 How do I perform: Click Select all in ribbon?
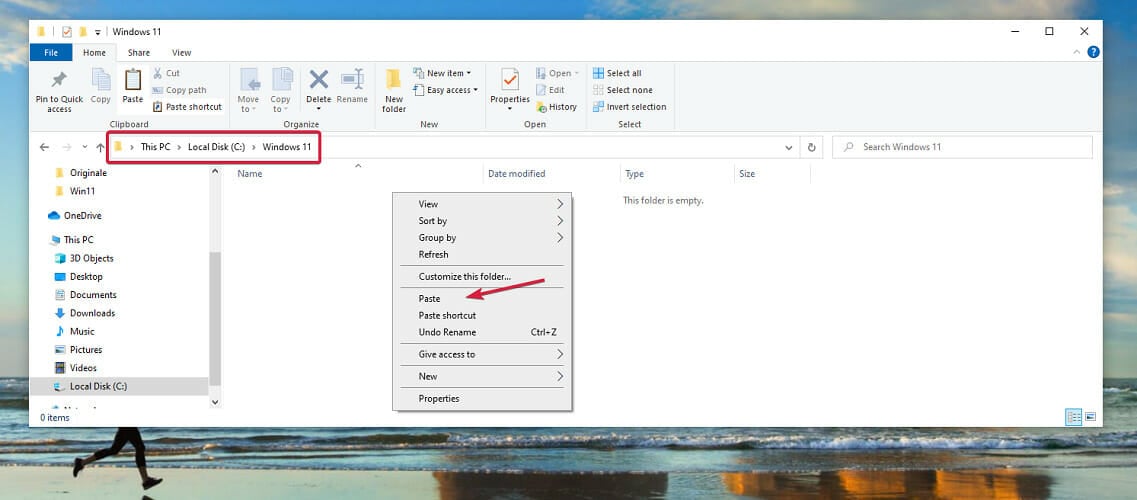[617, 73]
